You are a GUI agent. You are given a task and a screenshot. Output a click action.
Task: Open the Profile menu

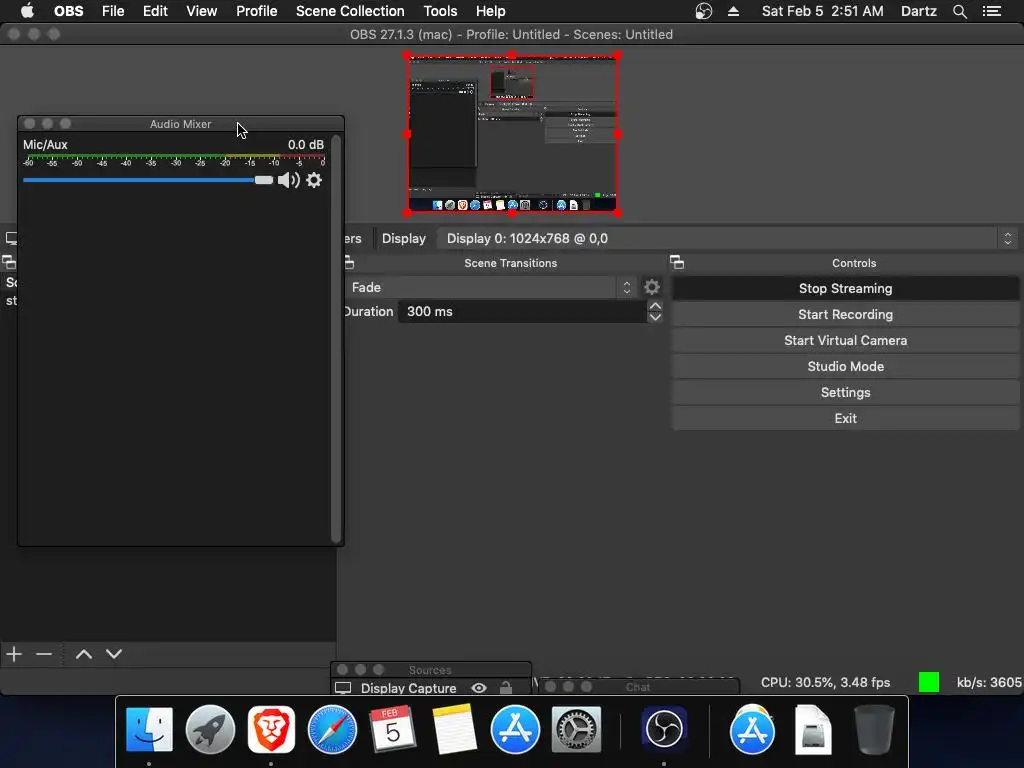[257, 11]
